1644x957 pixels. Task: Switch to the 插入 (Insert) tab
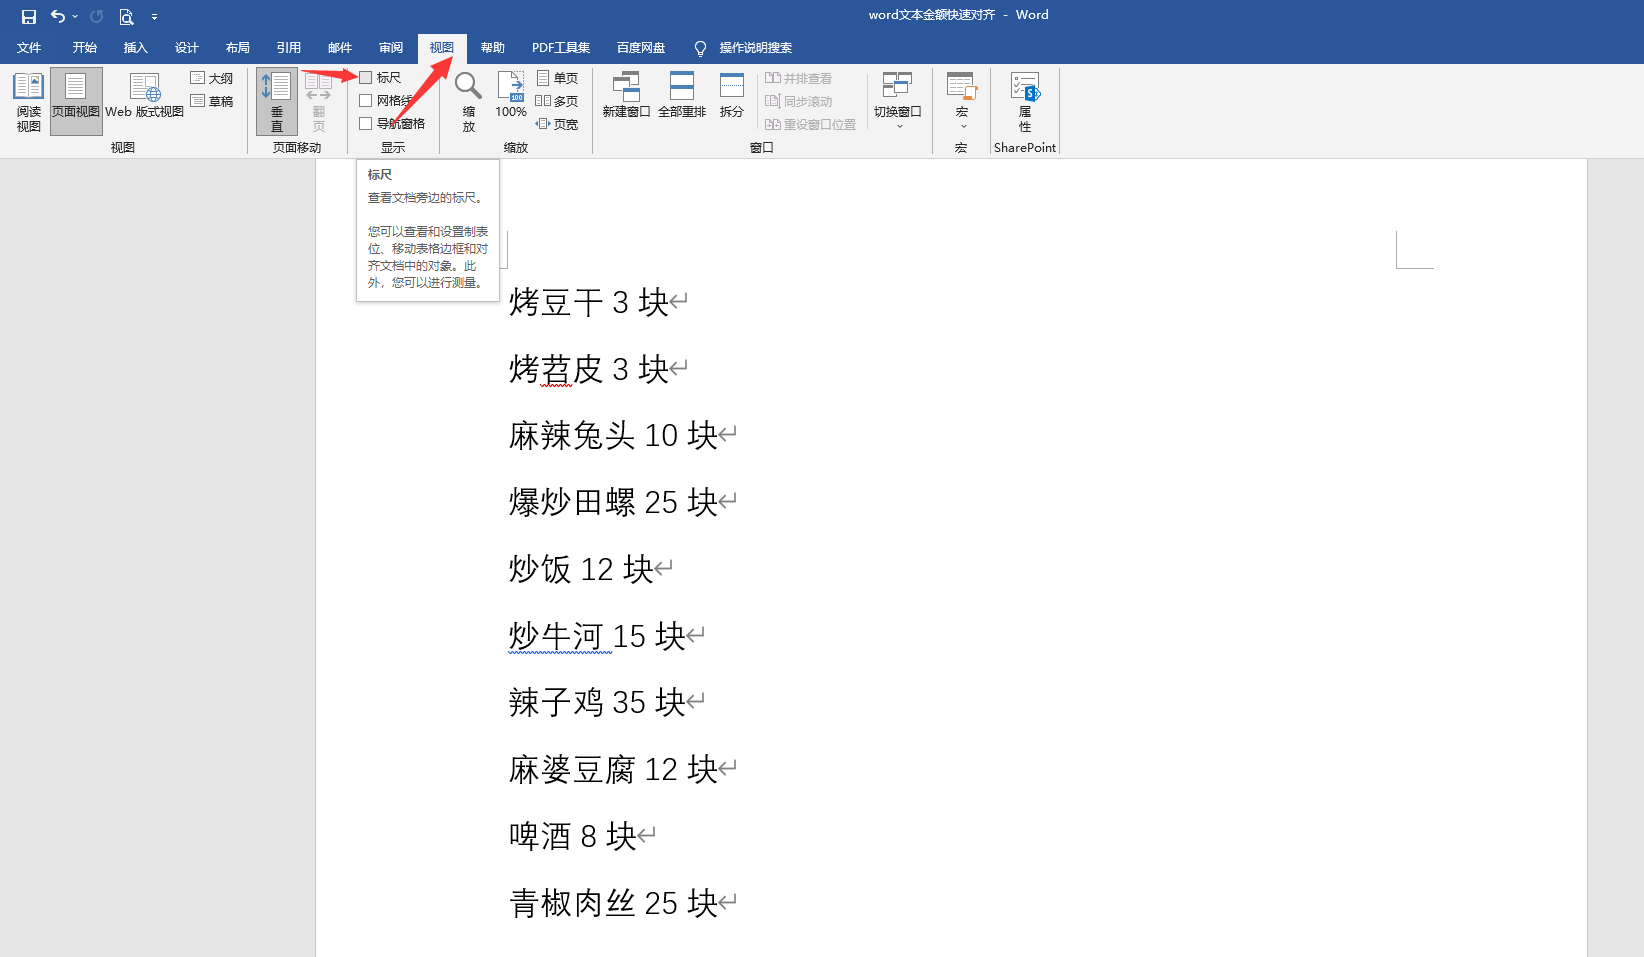point(135,48)
